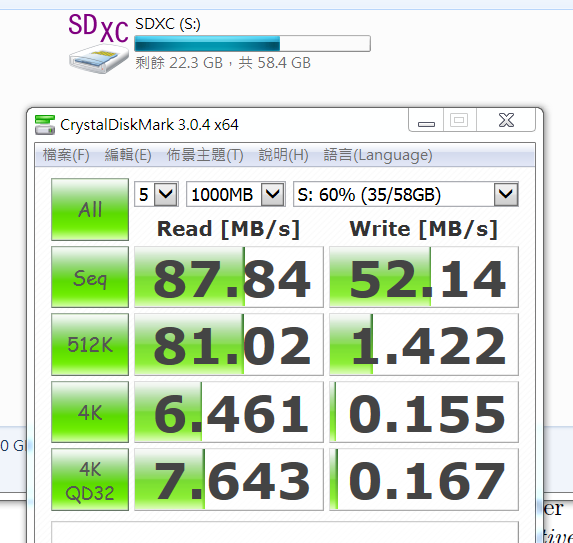Close the CrystalDiskMark window
The image size is (573, 543).
click(x=506, y=120)
